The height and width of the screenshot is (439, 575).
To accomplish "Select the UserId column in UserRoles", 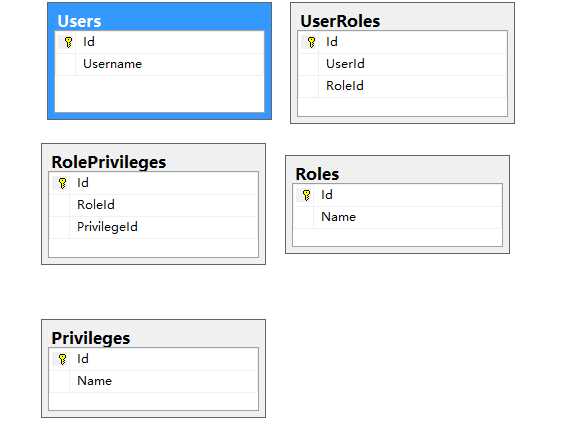I will click(x=402, y=64).
